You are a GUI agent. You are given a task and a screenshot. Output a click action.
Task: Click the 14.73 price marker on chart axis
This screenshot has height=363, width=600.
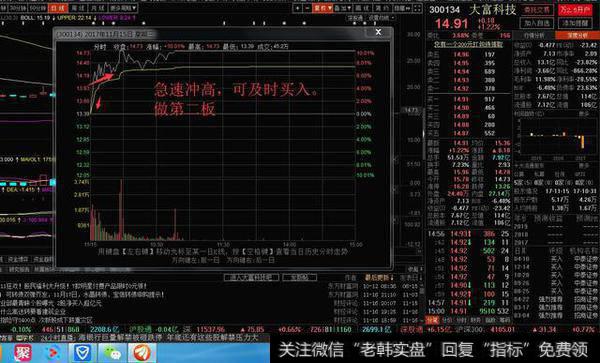pyautogui.click(x=411, y=111)
